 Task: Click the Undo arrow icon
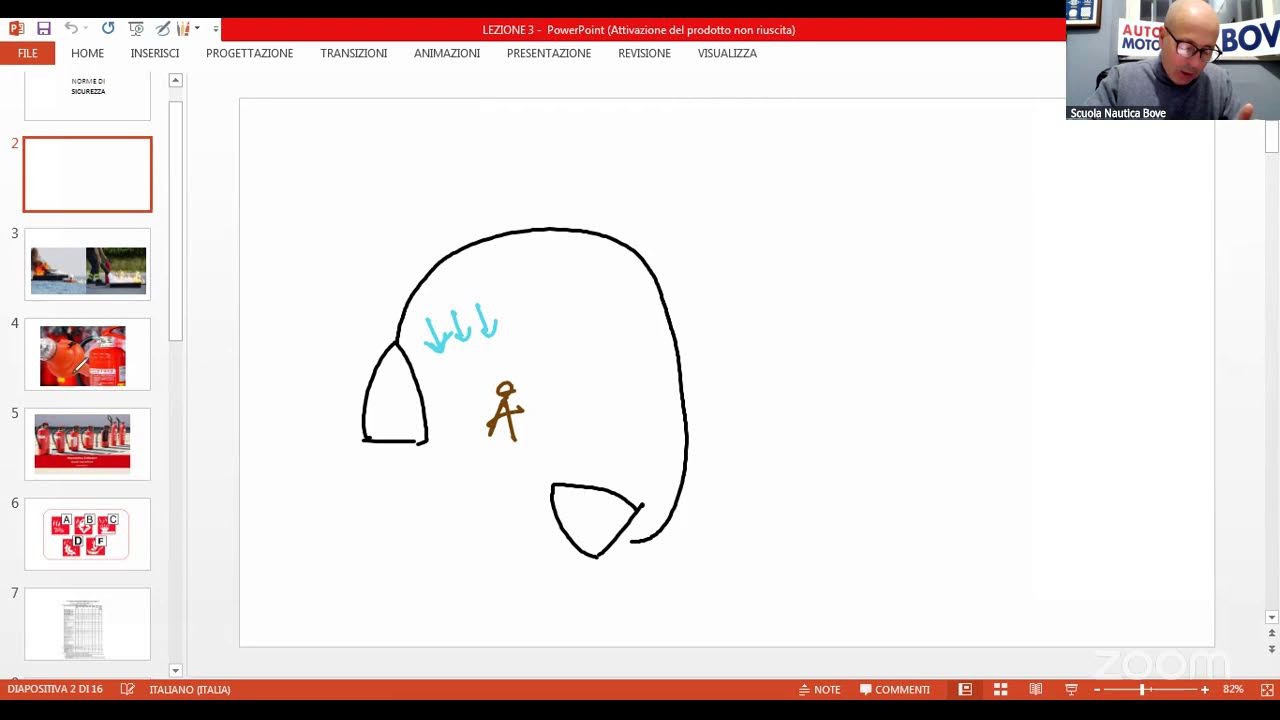point(70,29)
